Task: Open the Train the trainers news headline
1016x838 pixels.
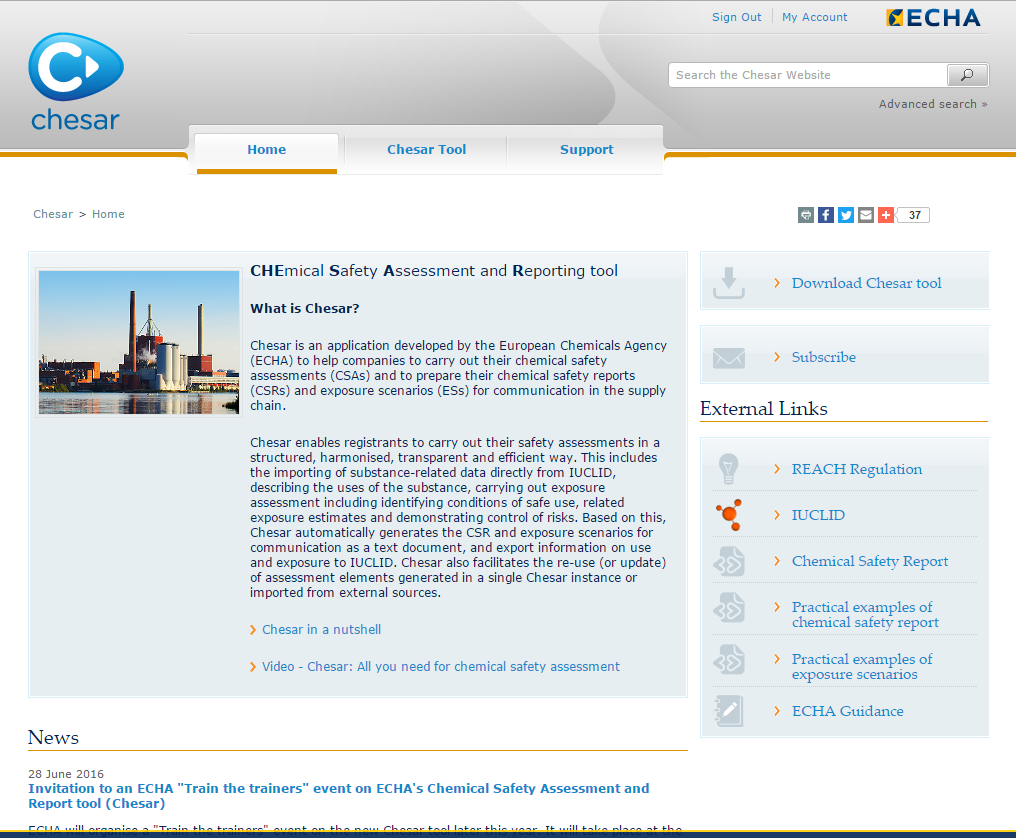Action: [x=338, y=796]
